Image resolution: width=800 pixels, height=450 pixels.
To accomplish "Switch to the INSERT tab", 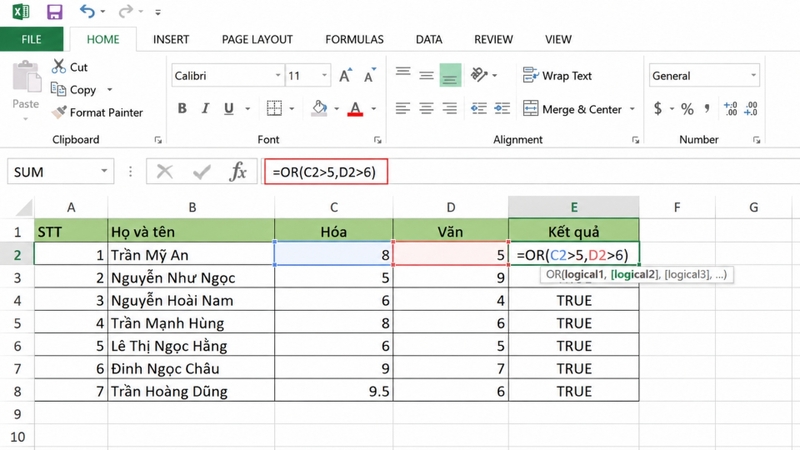I will 171,39.
